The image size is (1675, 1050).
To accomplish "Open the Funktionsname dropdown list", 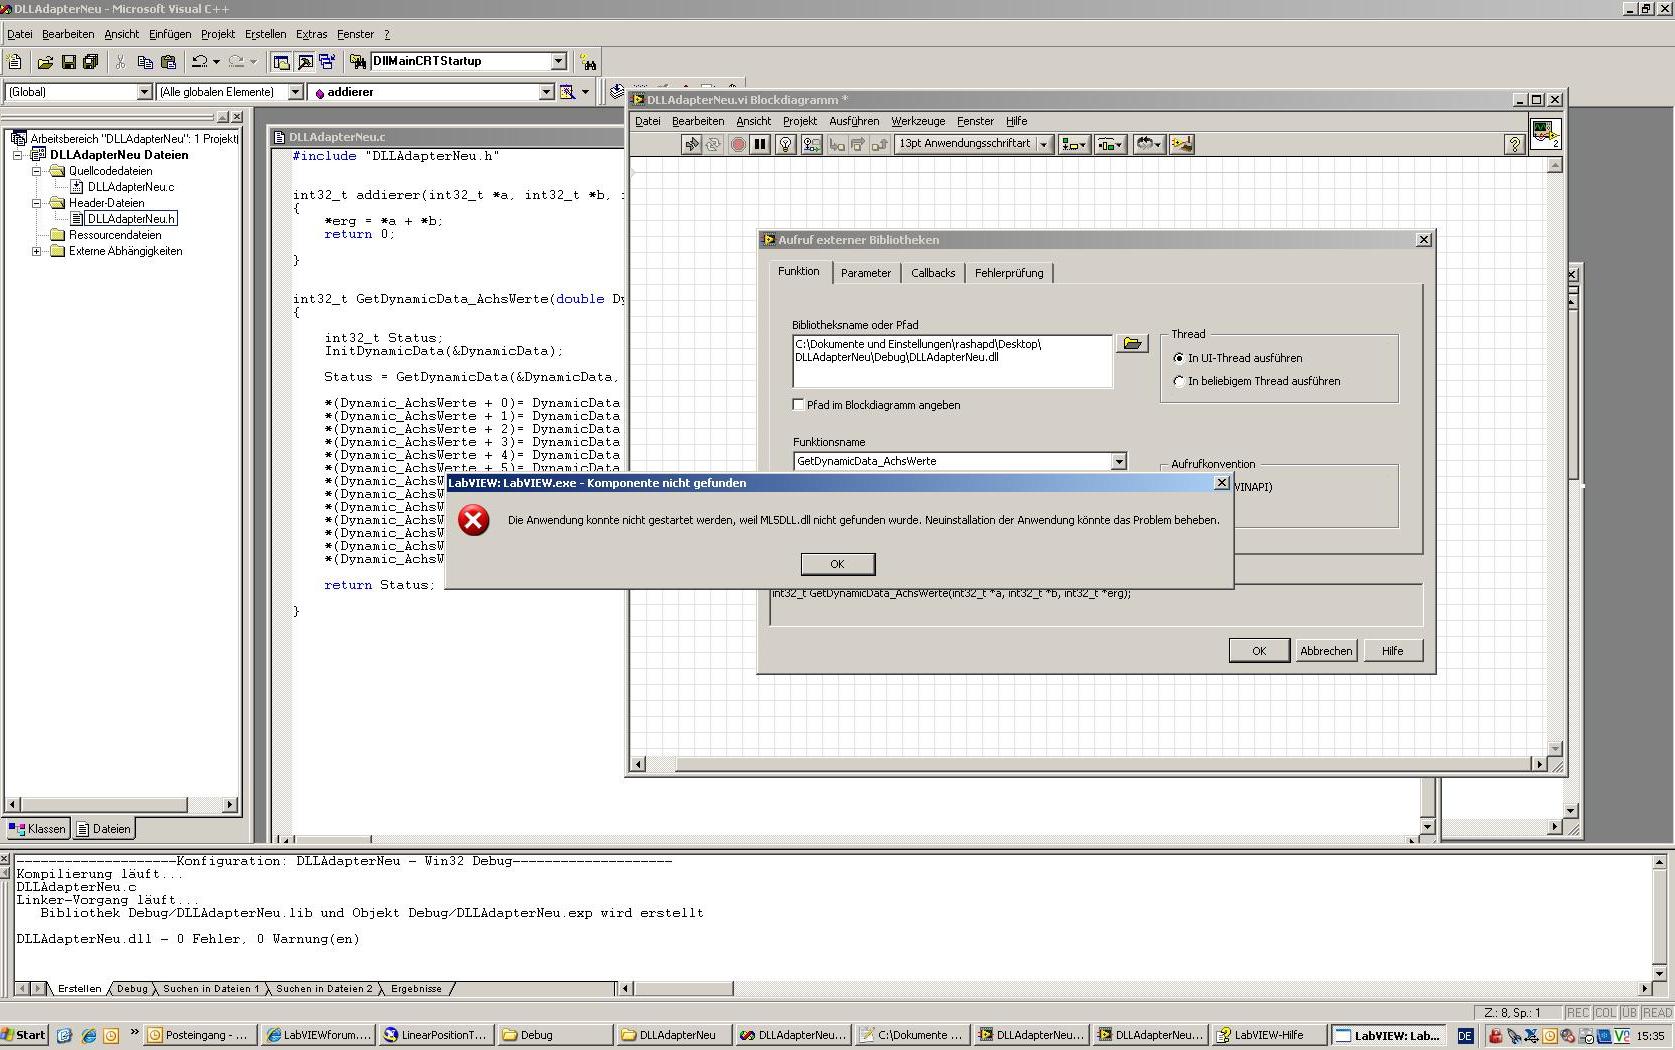I will click(x=1118, y=461).
